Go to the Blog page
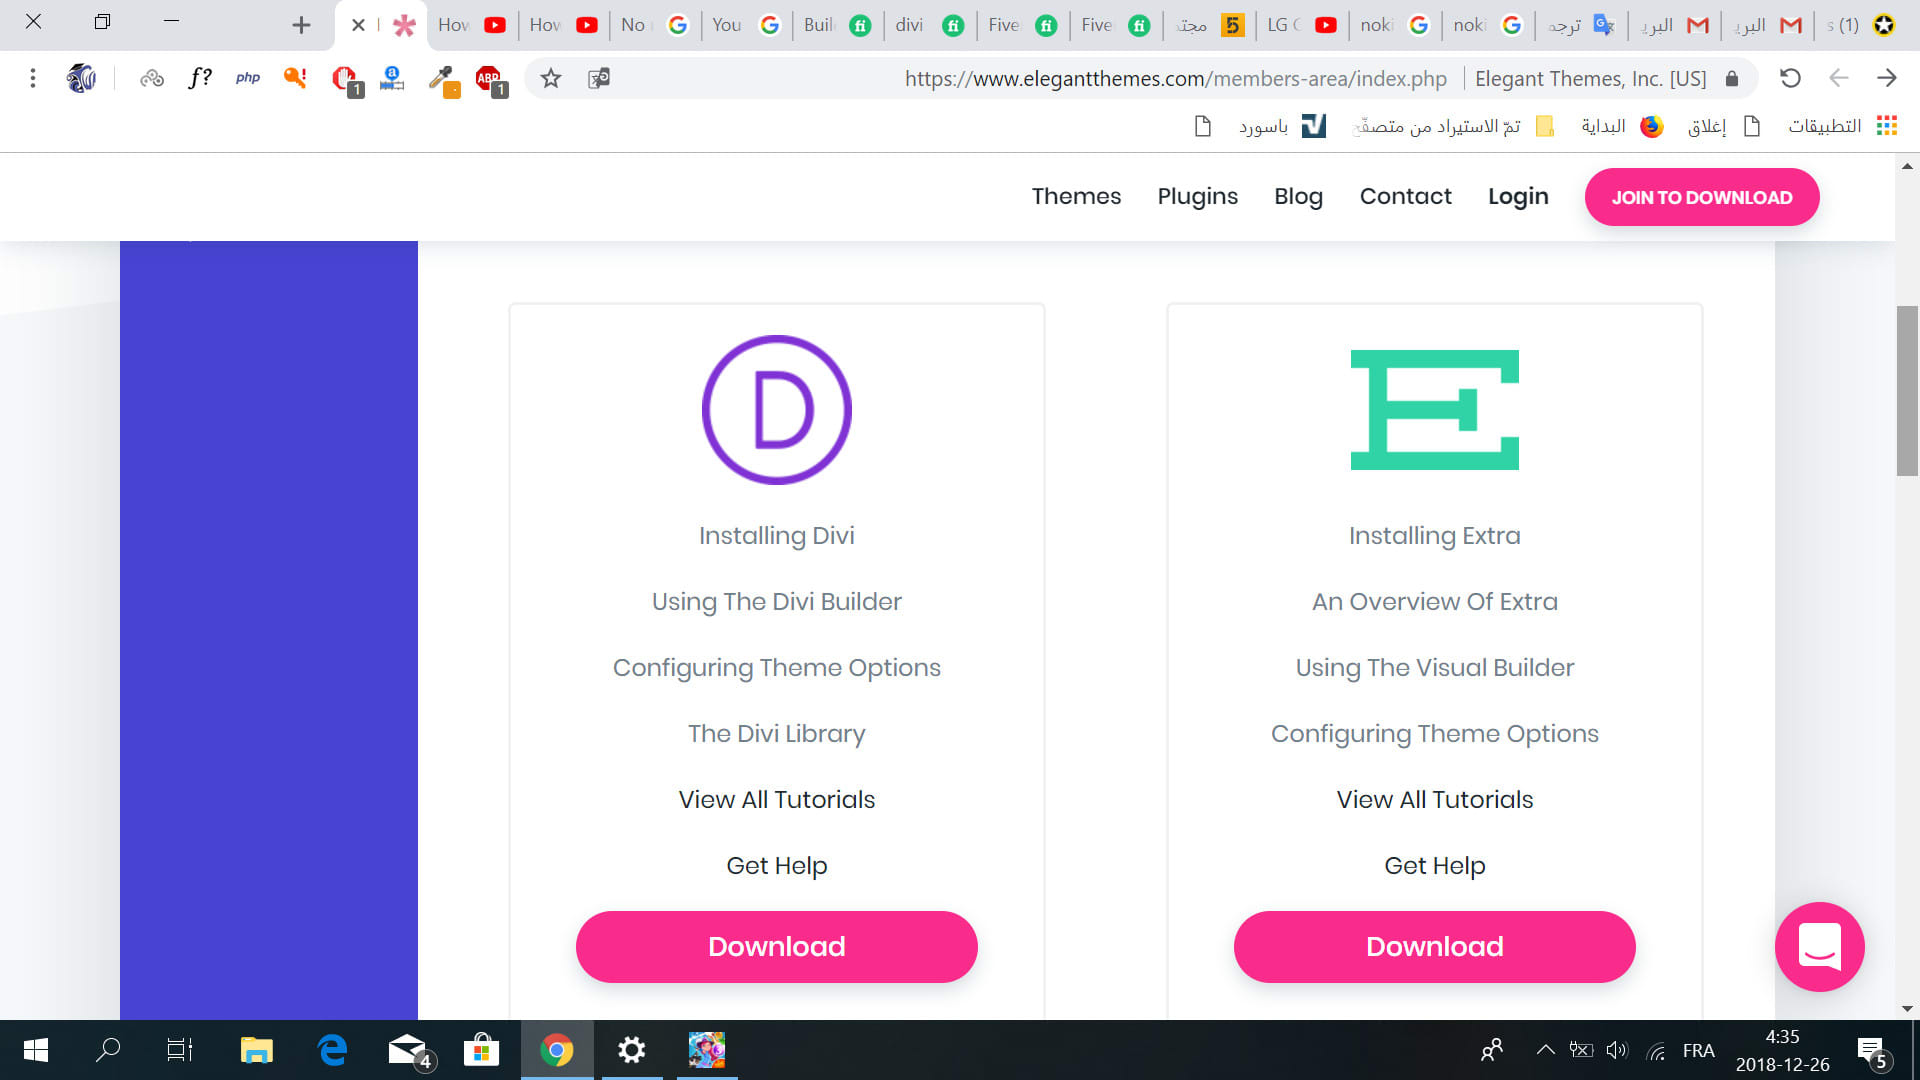The height and width of the screenshot is (1080, 1920). 1298,196
